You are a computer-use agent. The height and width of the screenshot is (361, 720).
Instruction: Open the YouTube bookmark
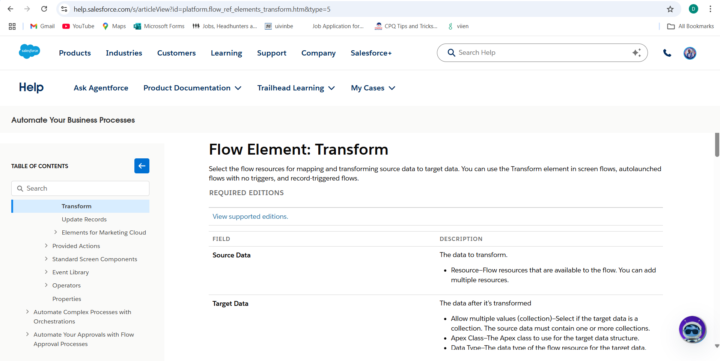78,26
